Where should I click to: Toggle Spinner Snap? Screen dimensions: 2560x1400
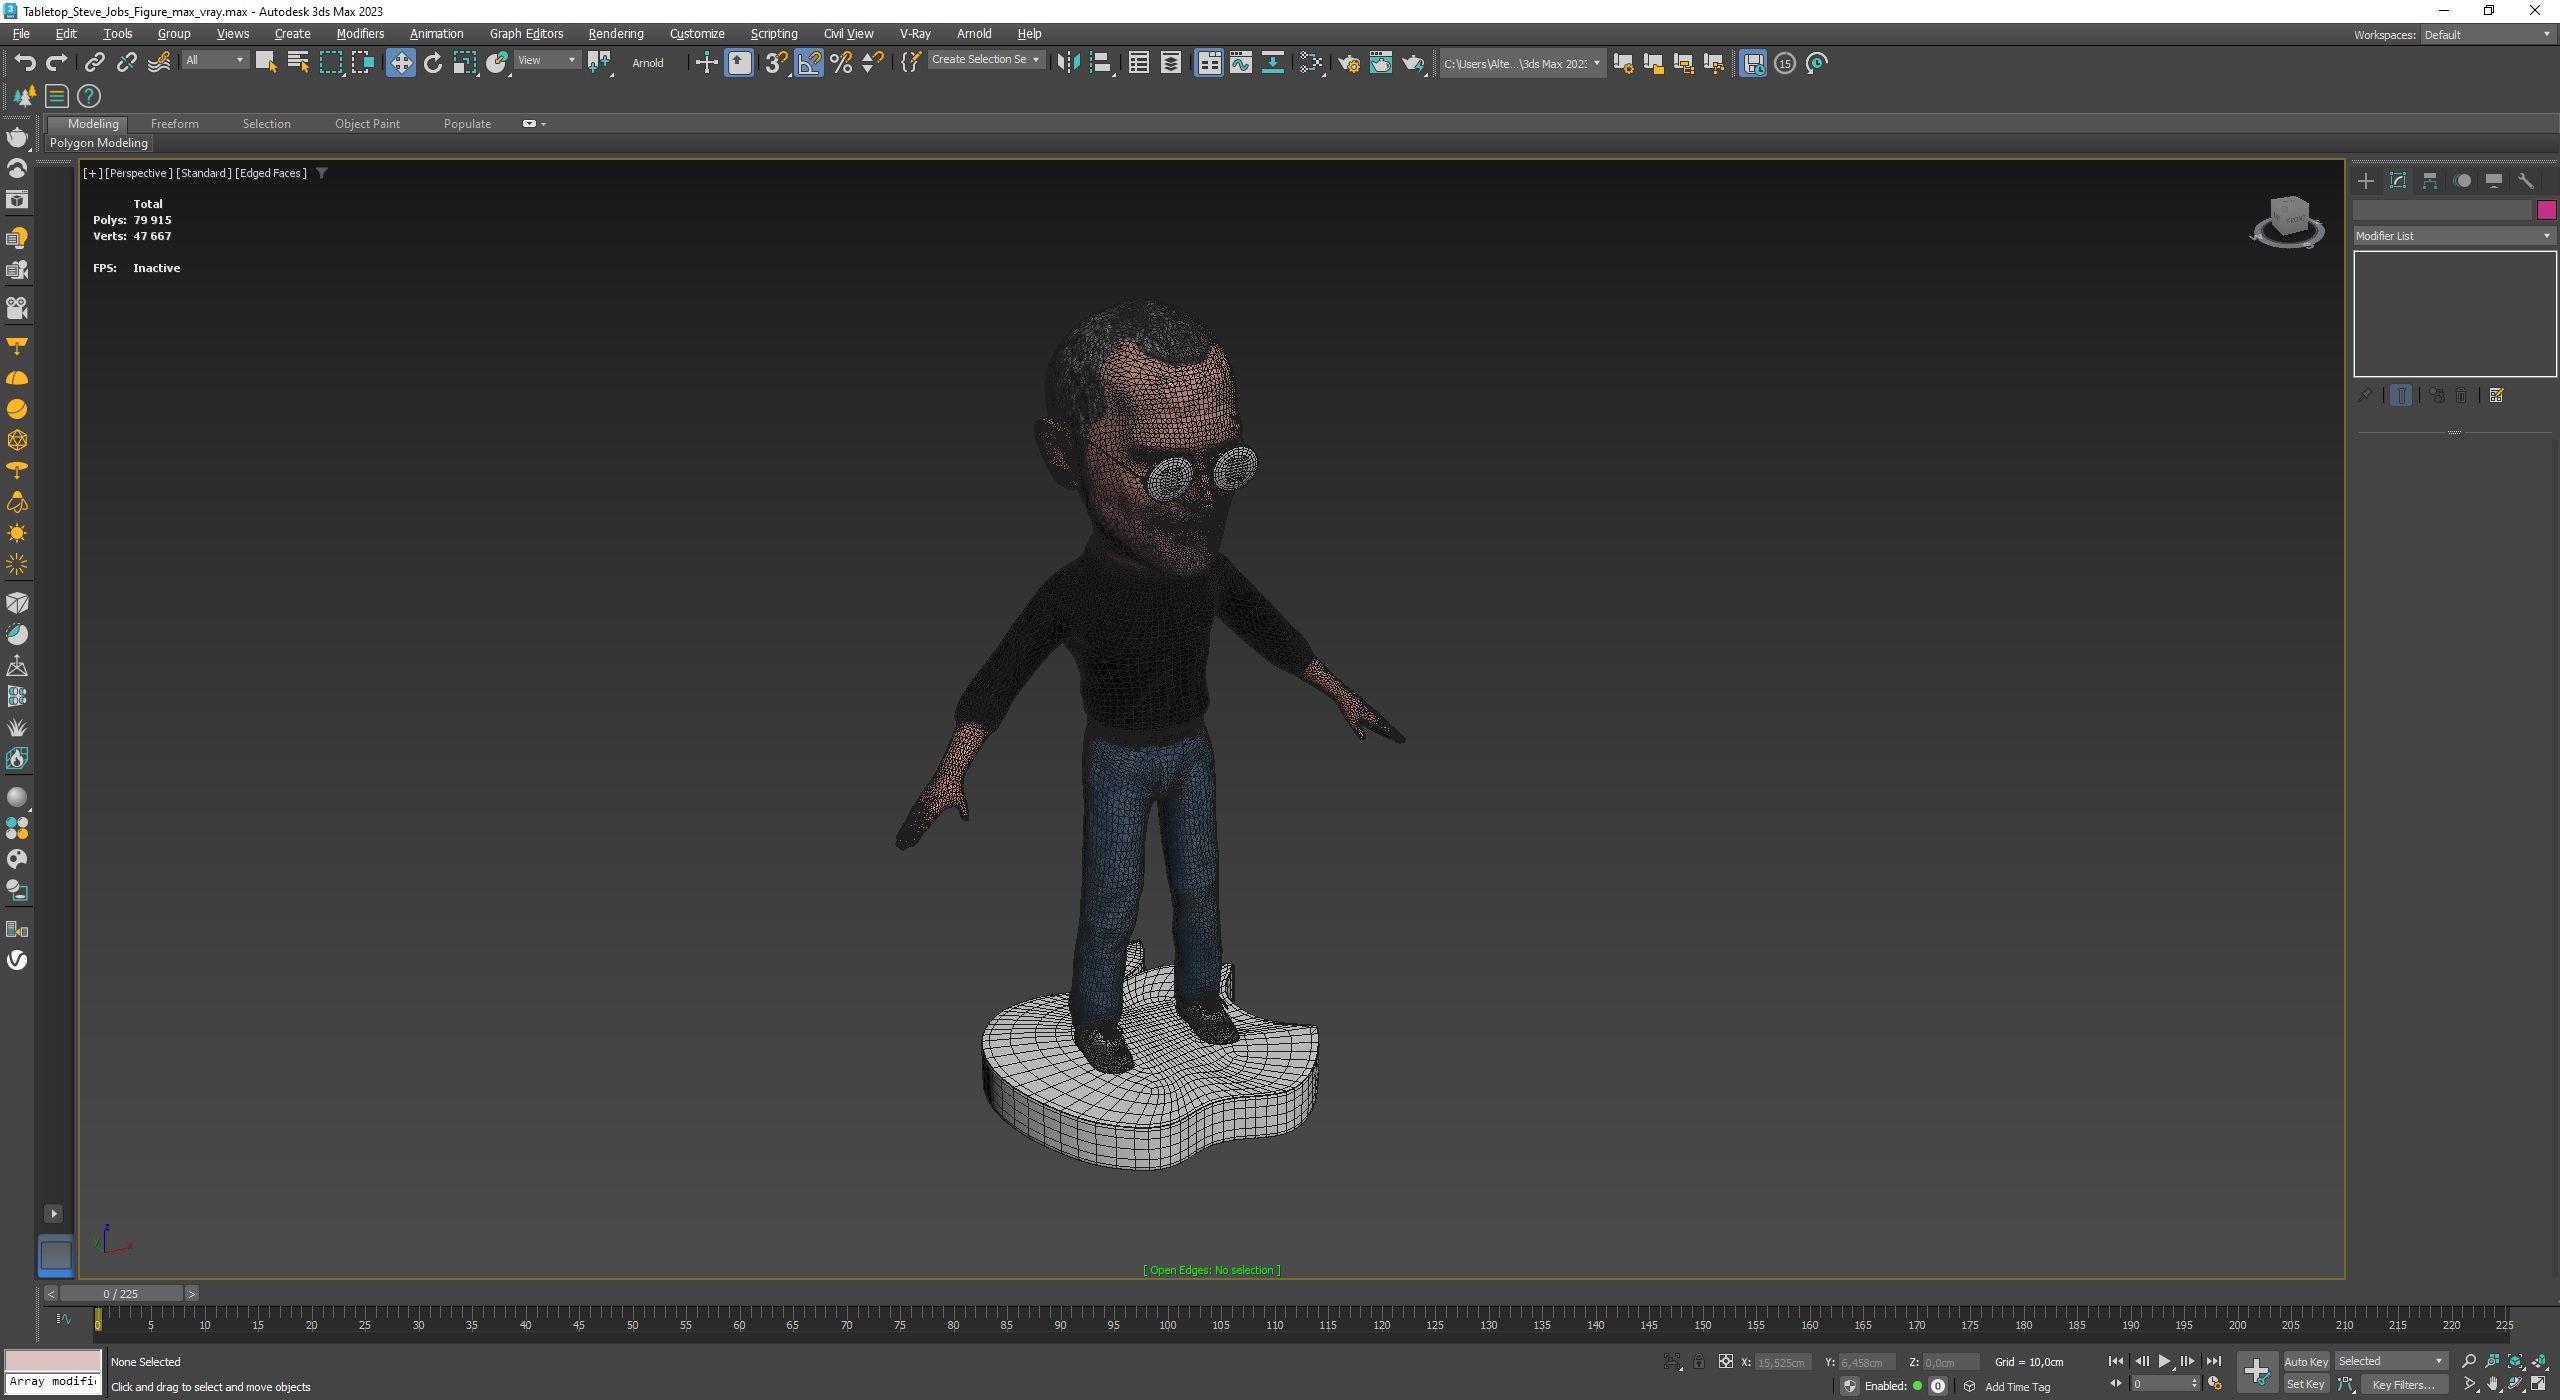pos(873,63)
